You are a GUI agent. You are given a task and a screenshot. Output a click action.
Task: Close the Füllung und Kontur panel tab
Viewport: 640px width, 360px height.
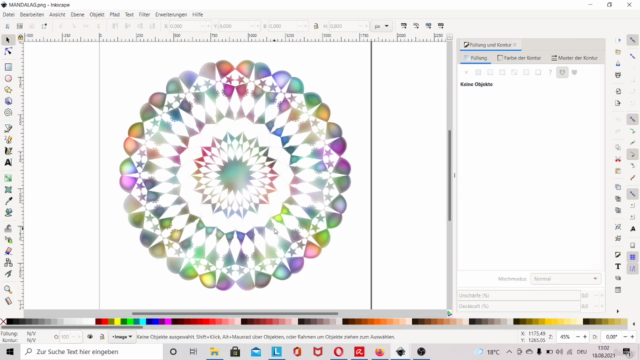tap(515, 44)
